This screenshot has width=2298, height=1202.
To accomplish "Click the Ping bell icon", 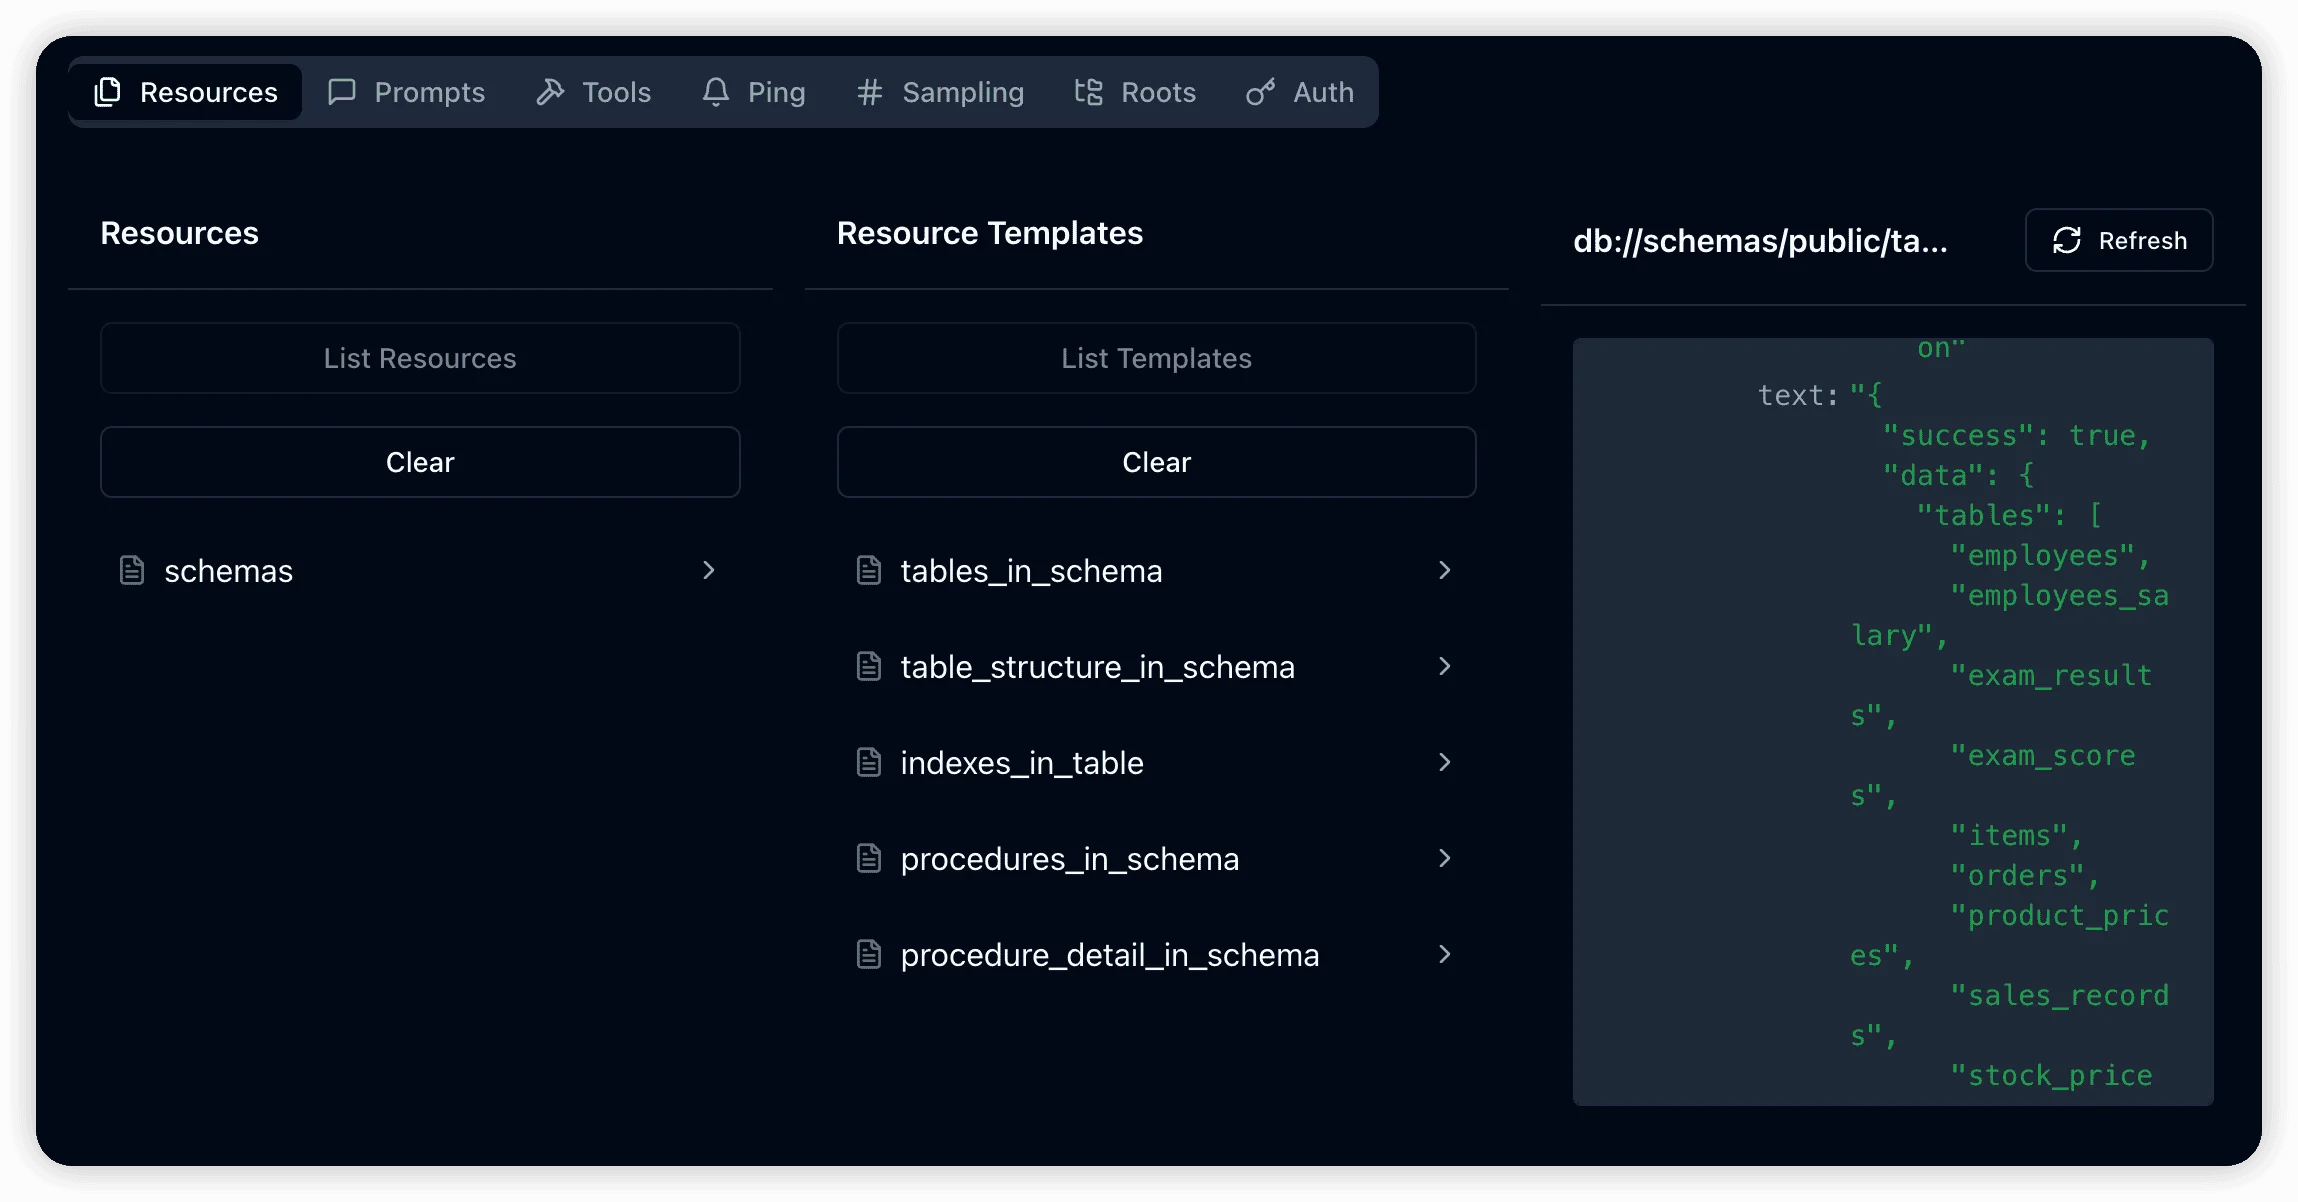I will (716, 92).
